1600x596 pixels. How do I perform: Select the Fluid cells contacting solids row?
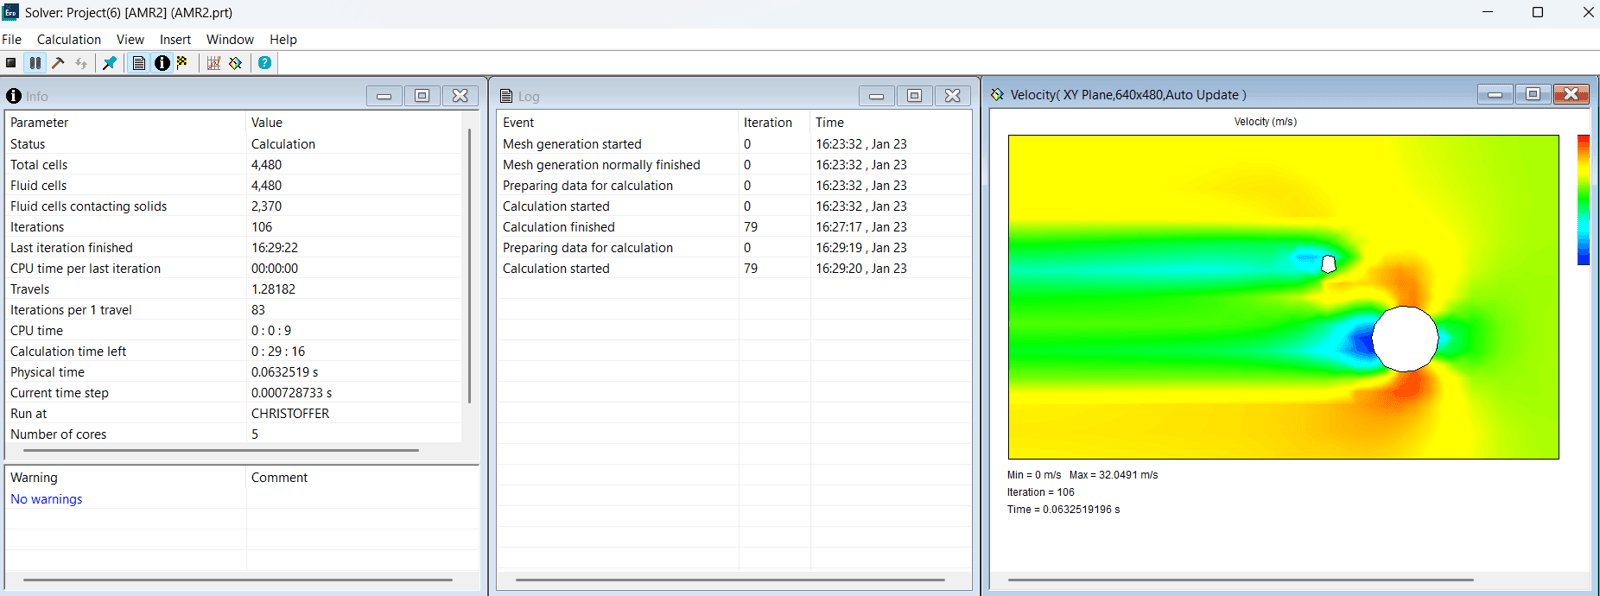234,206
